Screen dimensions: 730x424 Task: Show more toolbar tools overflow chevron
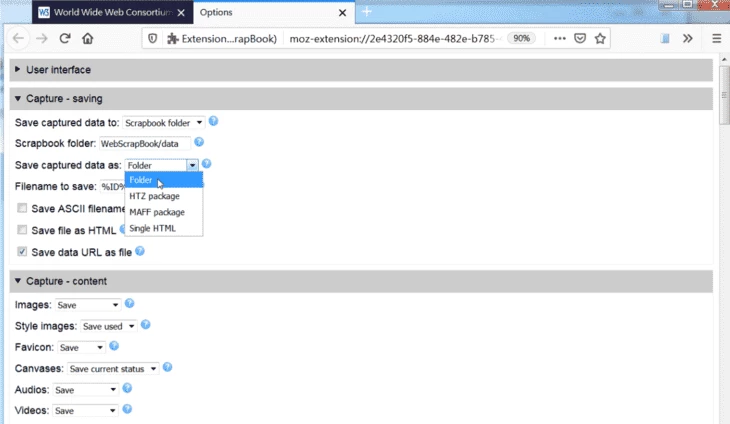688,39
